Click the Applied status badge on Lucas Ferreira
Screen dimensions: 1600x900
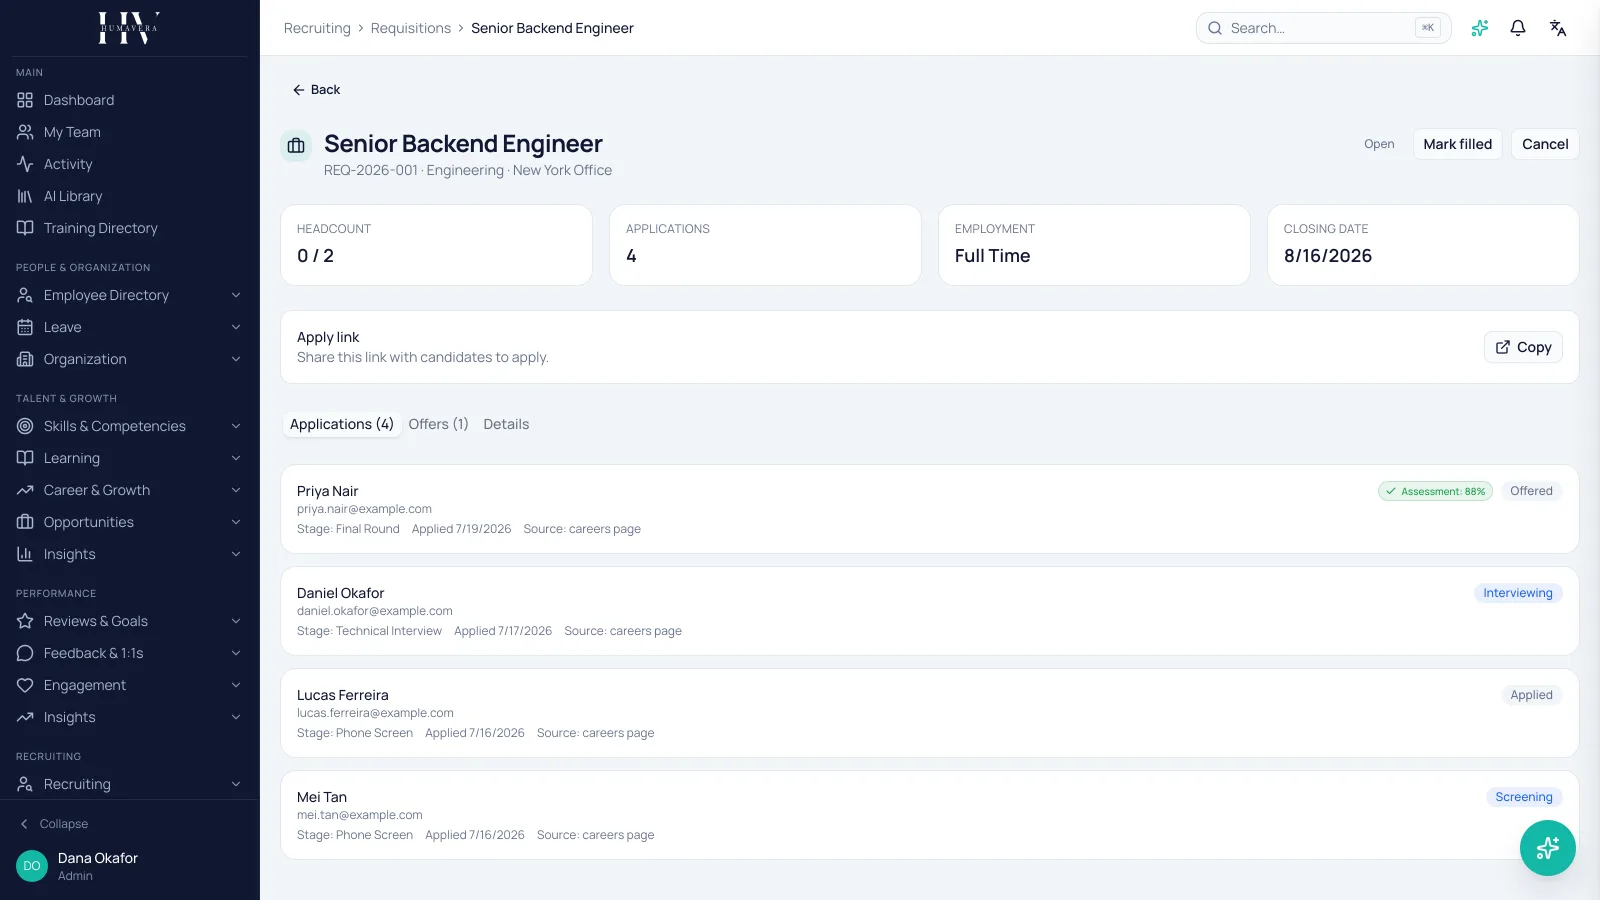(x=1531, y=695)
